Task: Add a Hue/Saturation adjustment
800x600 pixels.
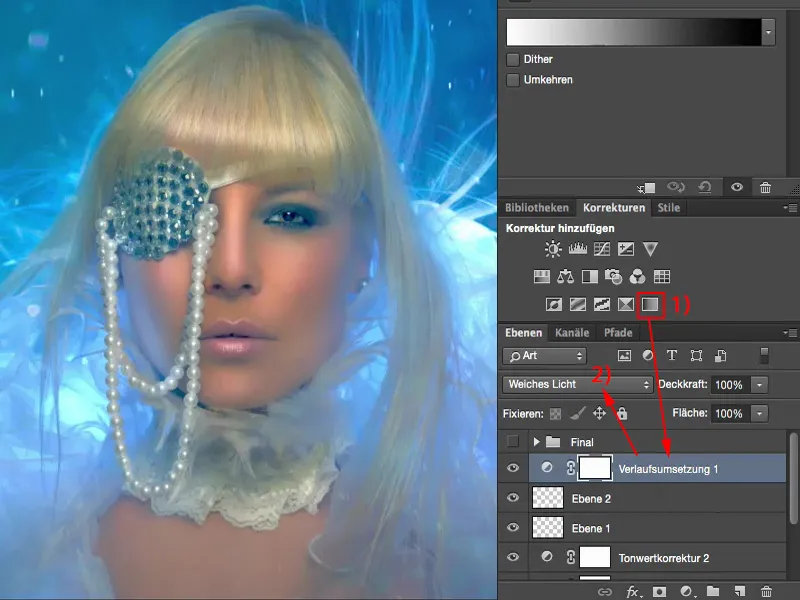Action: (541, 277)
